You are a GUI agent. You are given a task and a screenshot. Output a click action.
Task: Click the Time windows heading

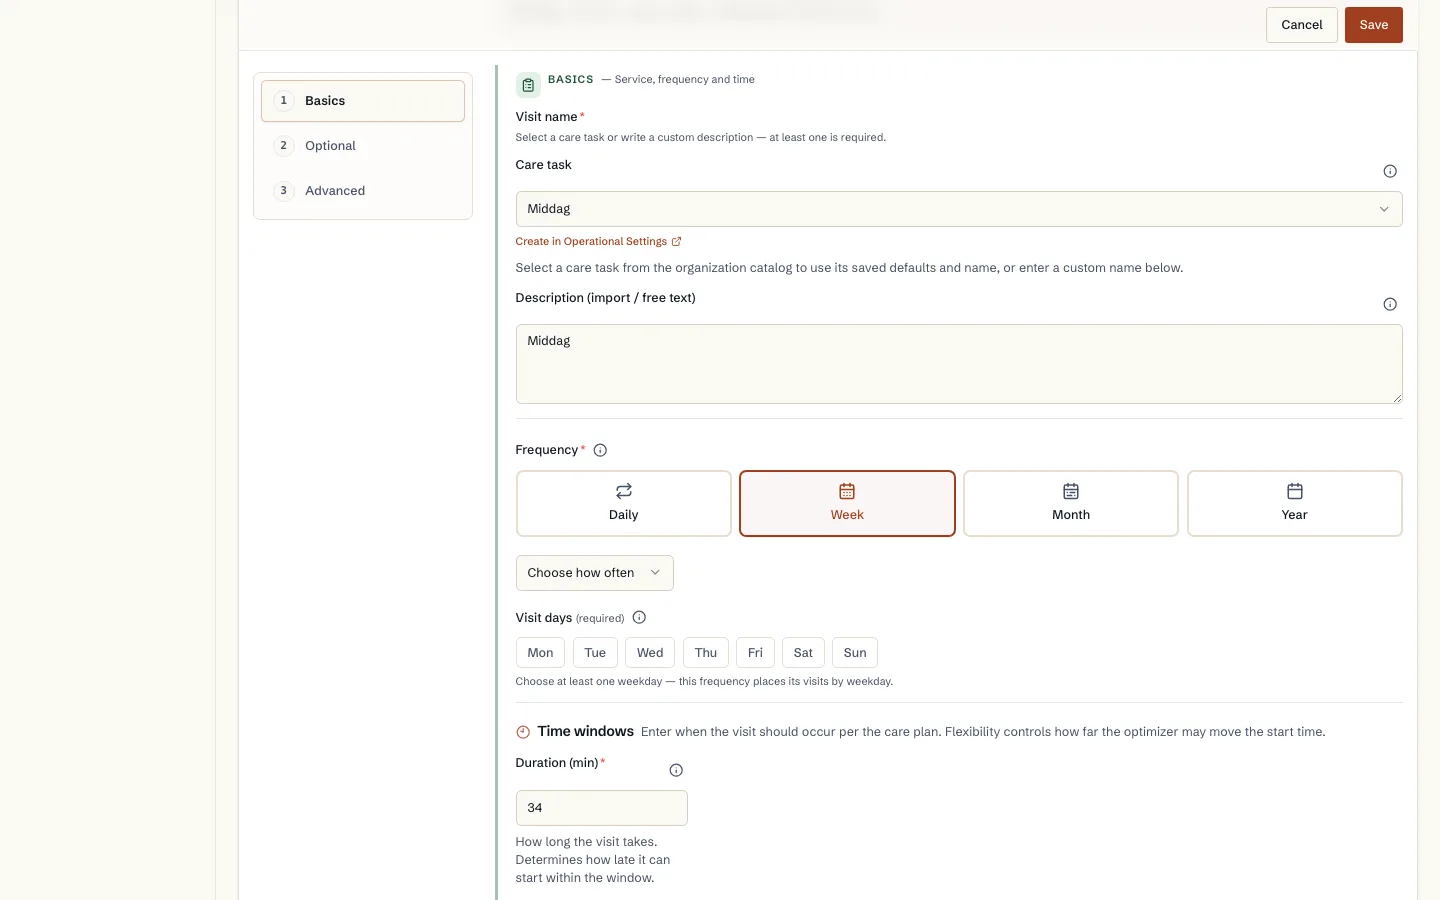(x=586, y=731)
